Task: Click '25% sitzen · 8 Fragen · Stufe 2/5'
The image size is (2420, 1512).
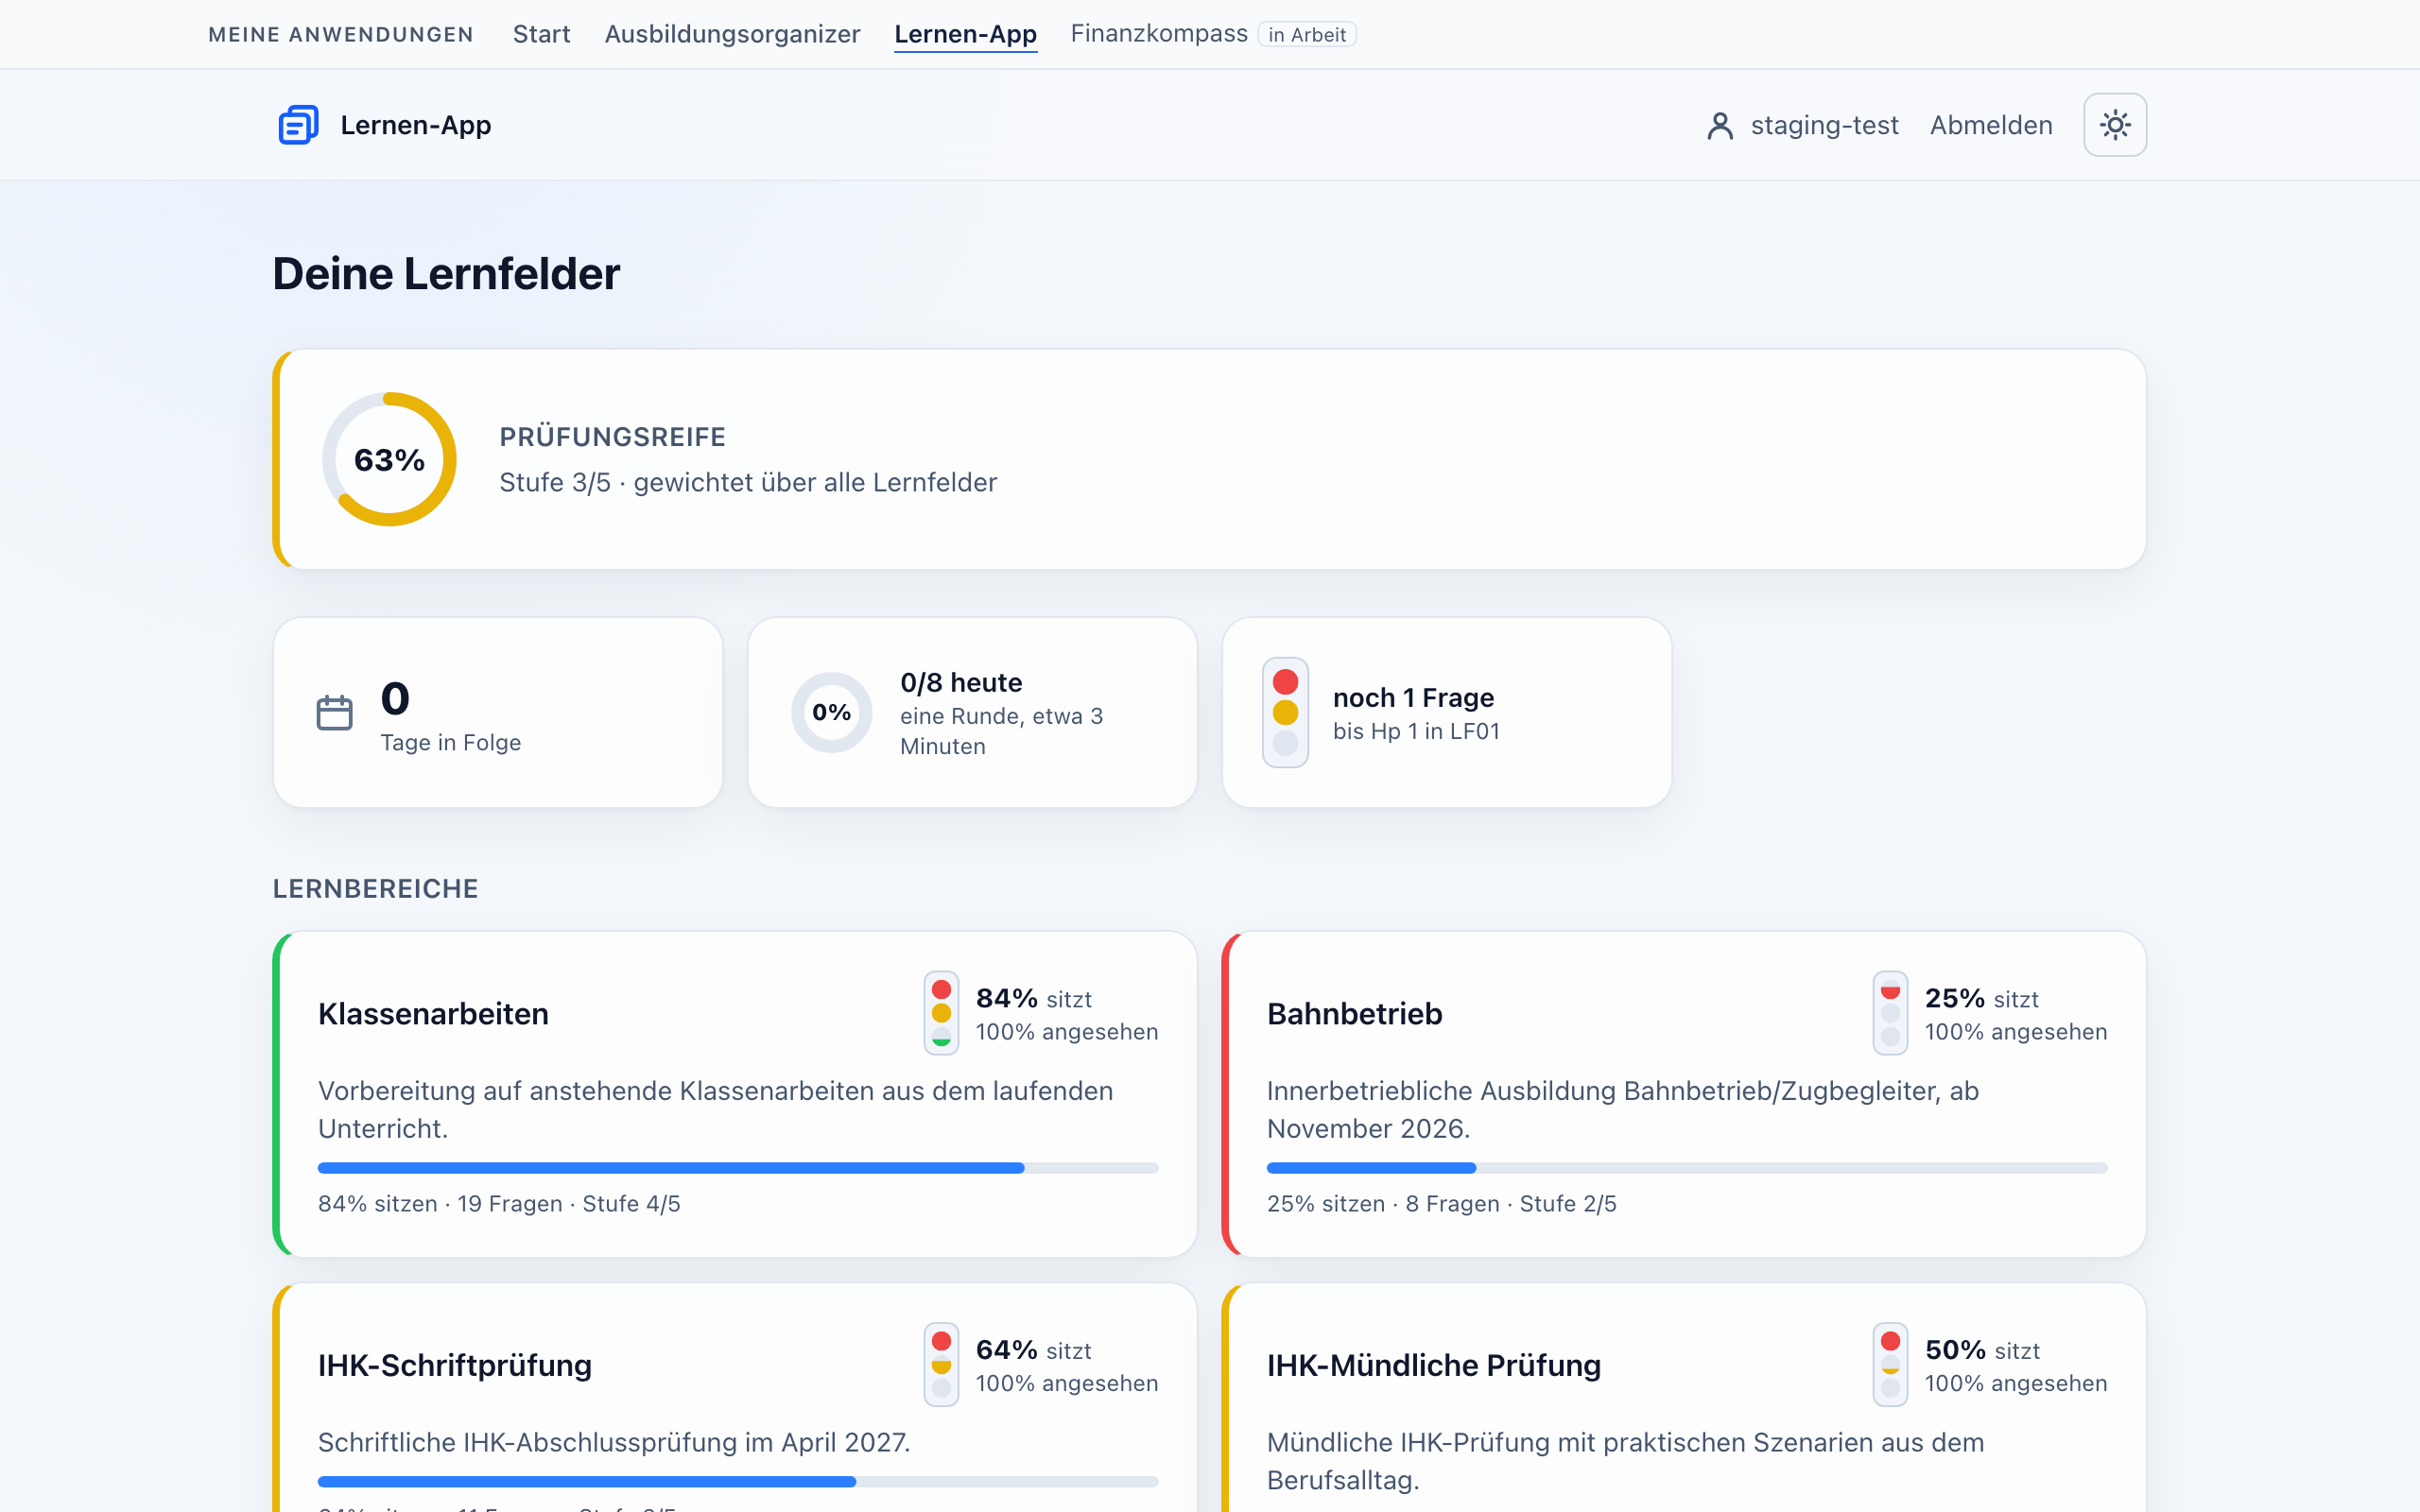Action: click(x=1441, y=1203)
